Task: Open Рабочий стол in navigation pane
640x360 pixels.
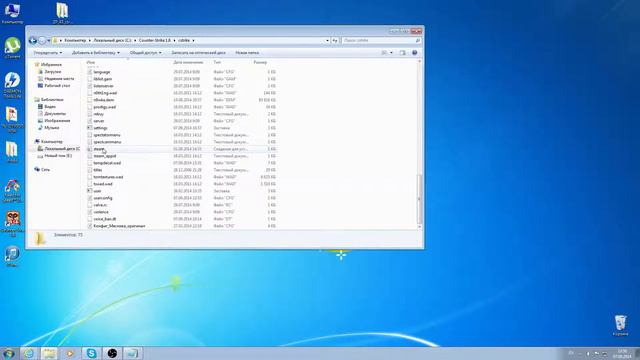Action: (57, 86)
